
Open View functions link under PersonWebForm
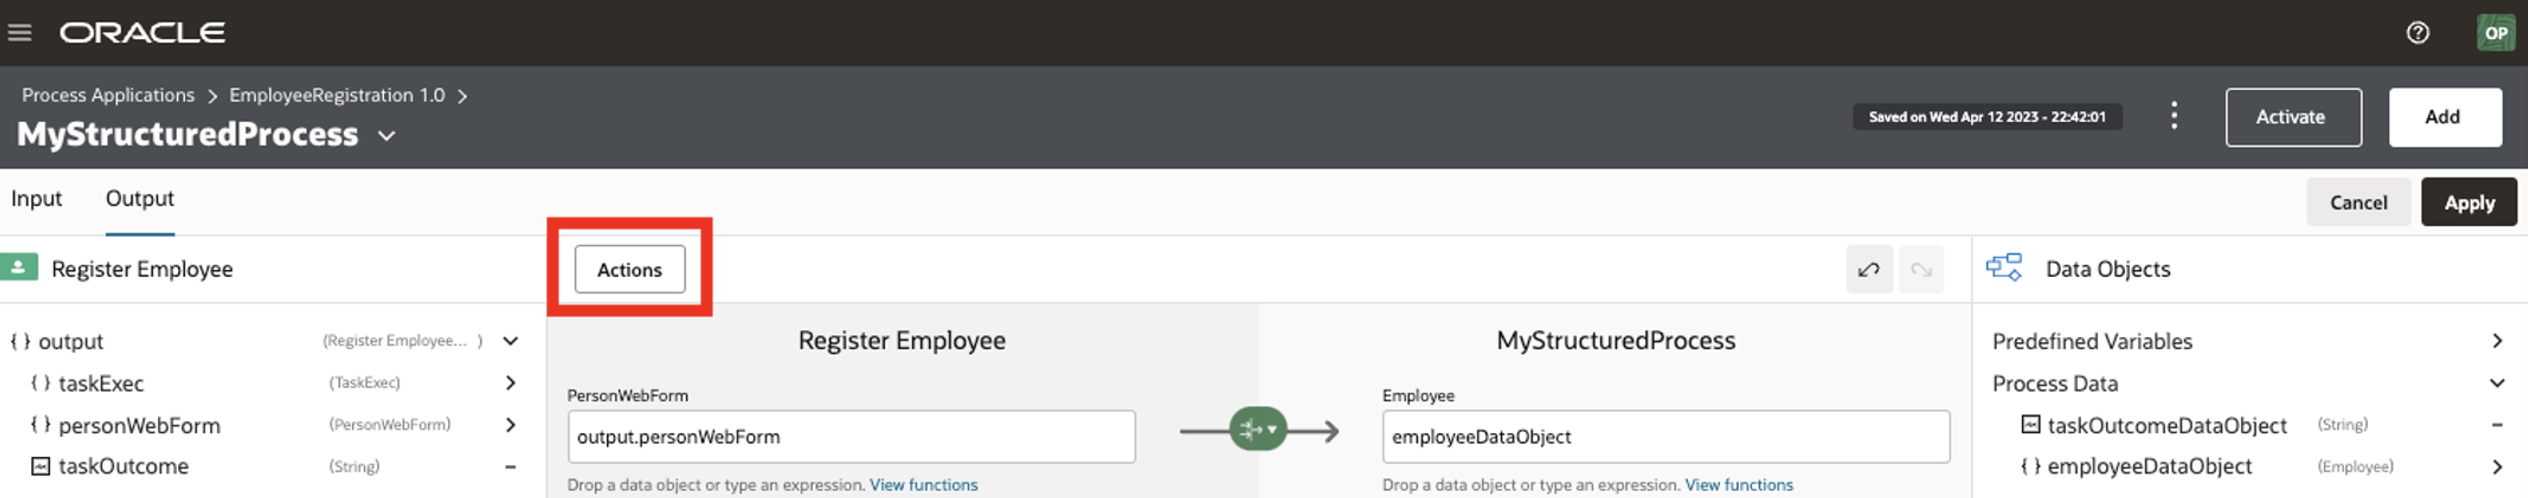(x=923, y=485)
